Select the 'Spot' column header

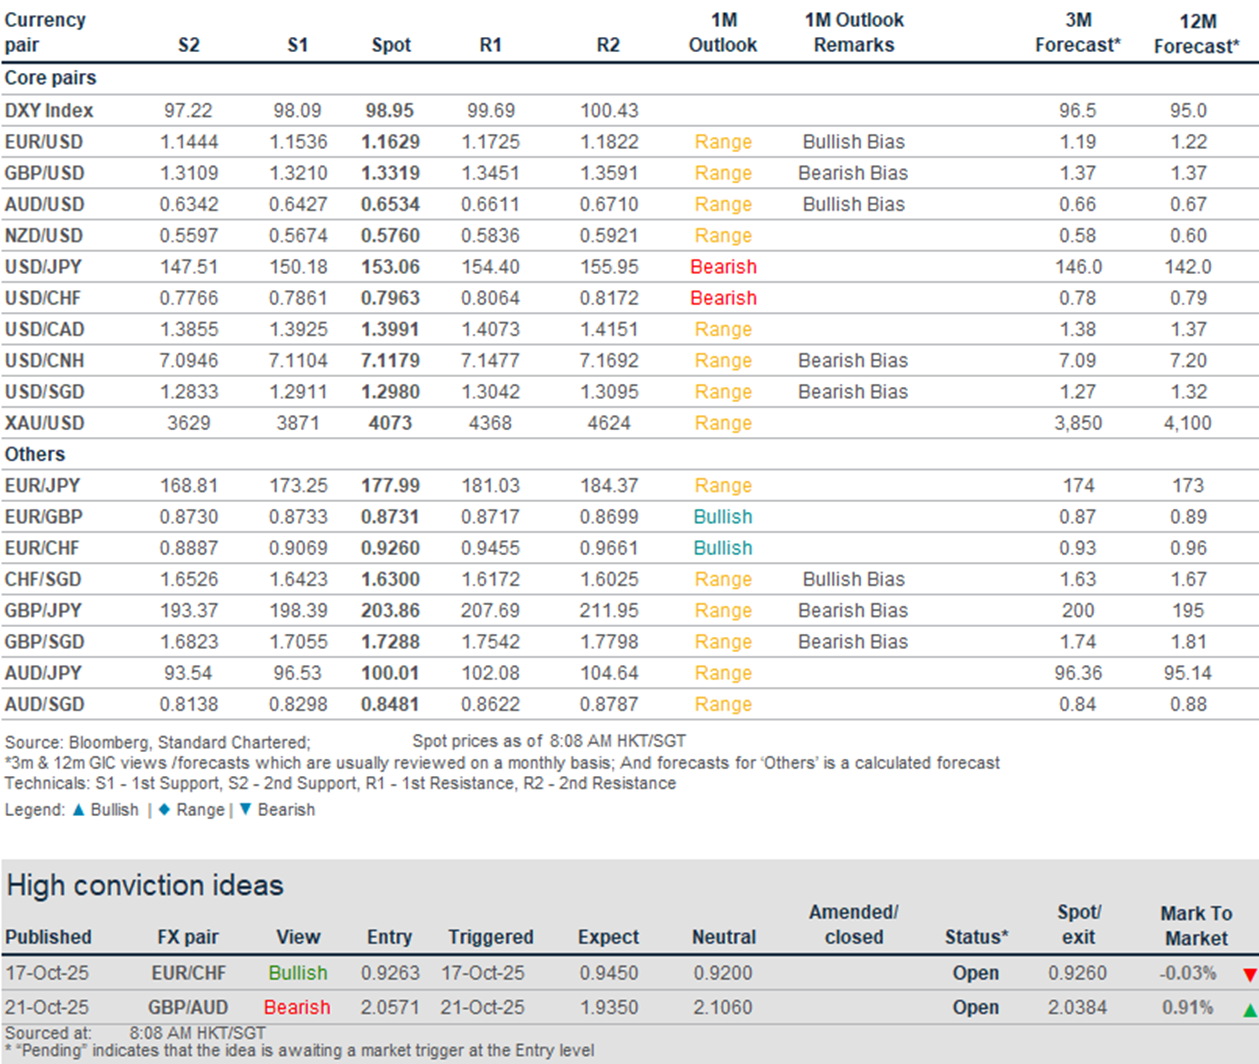pyautogui.click(x=391, y=45)
